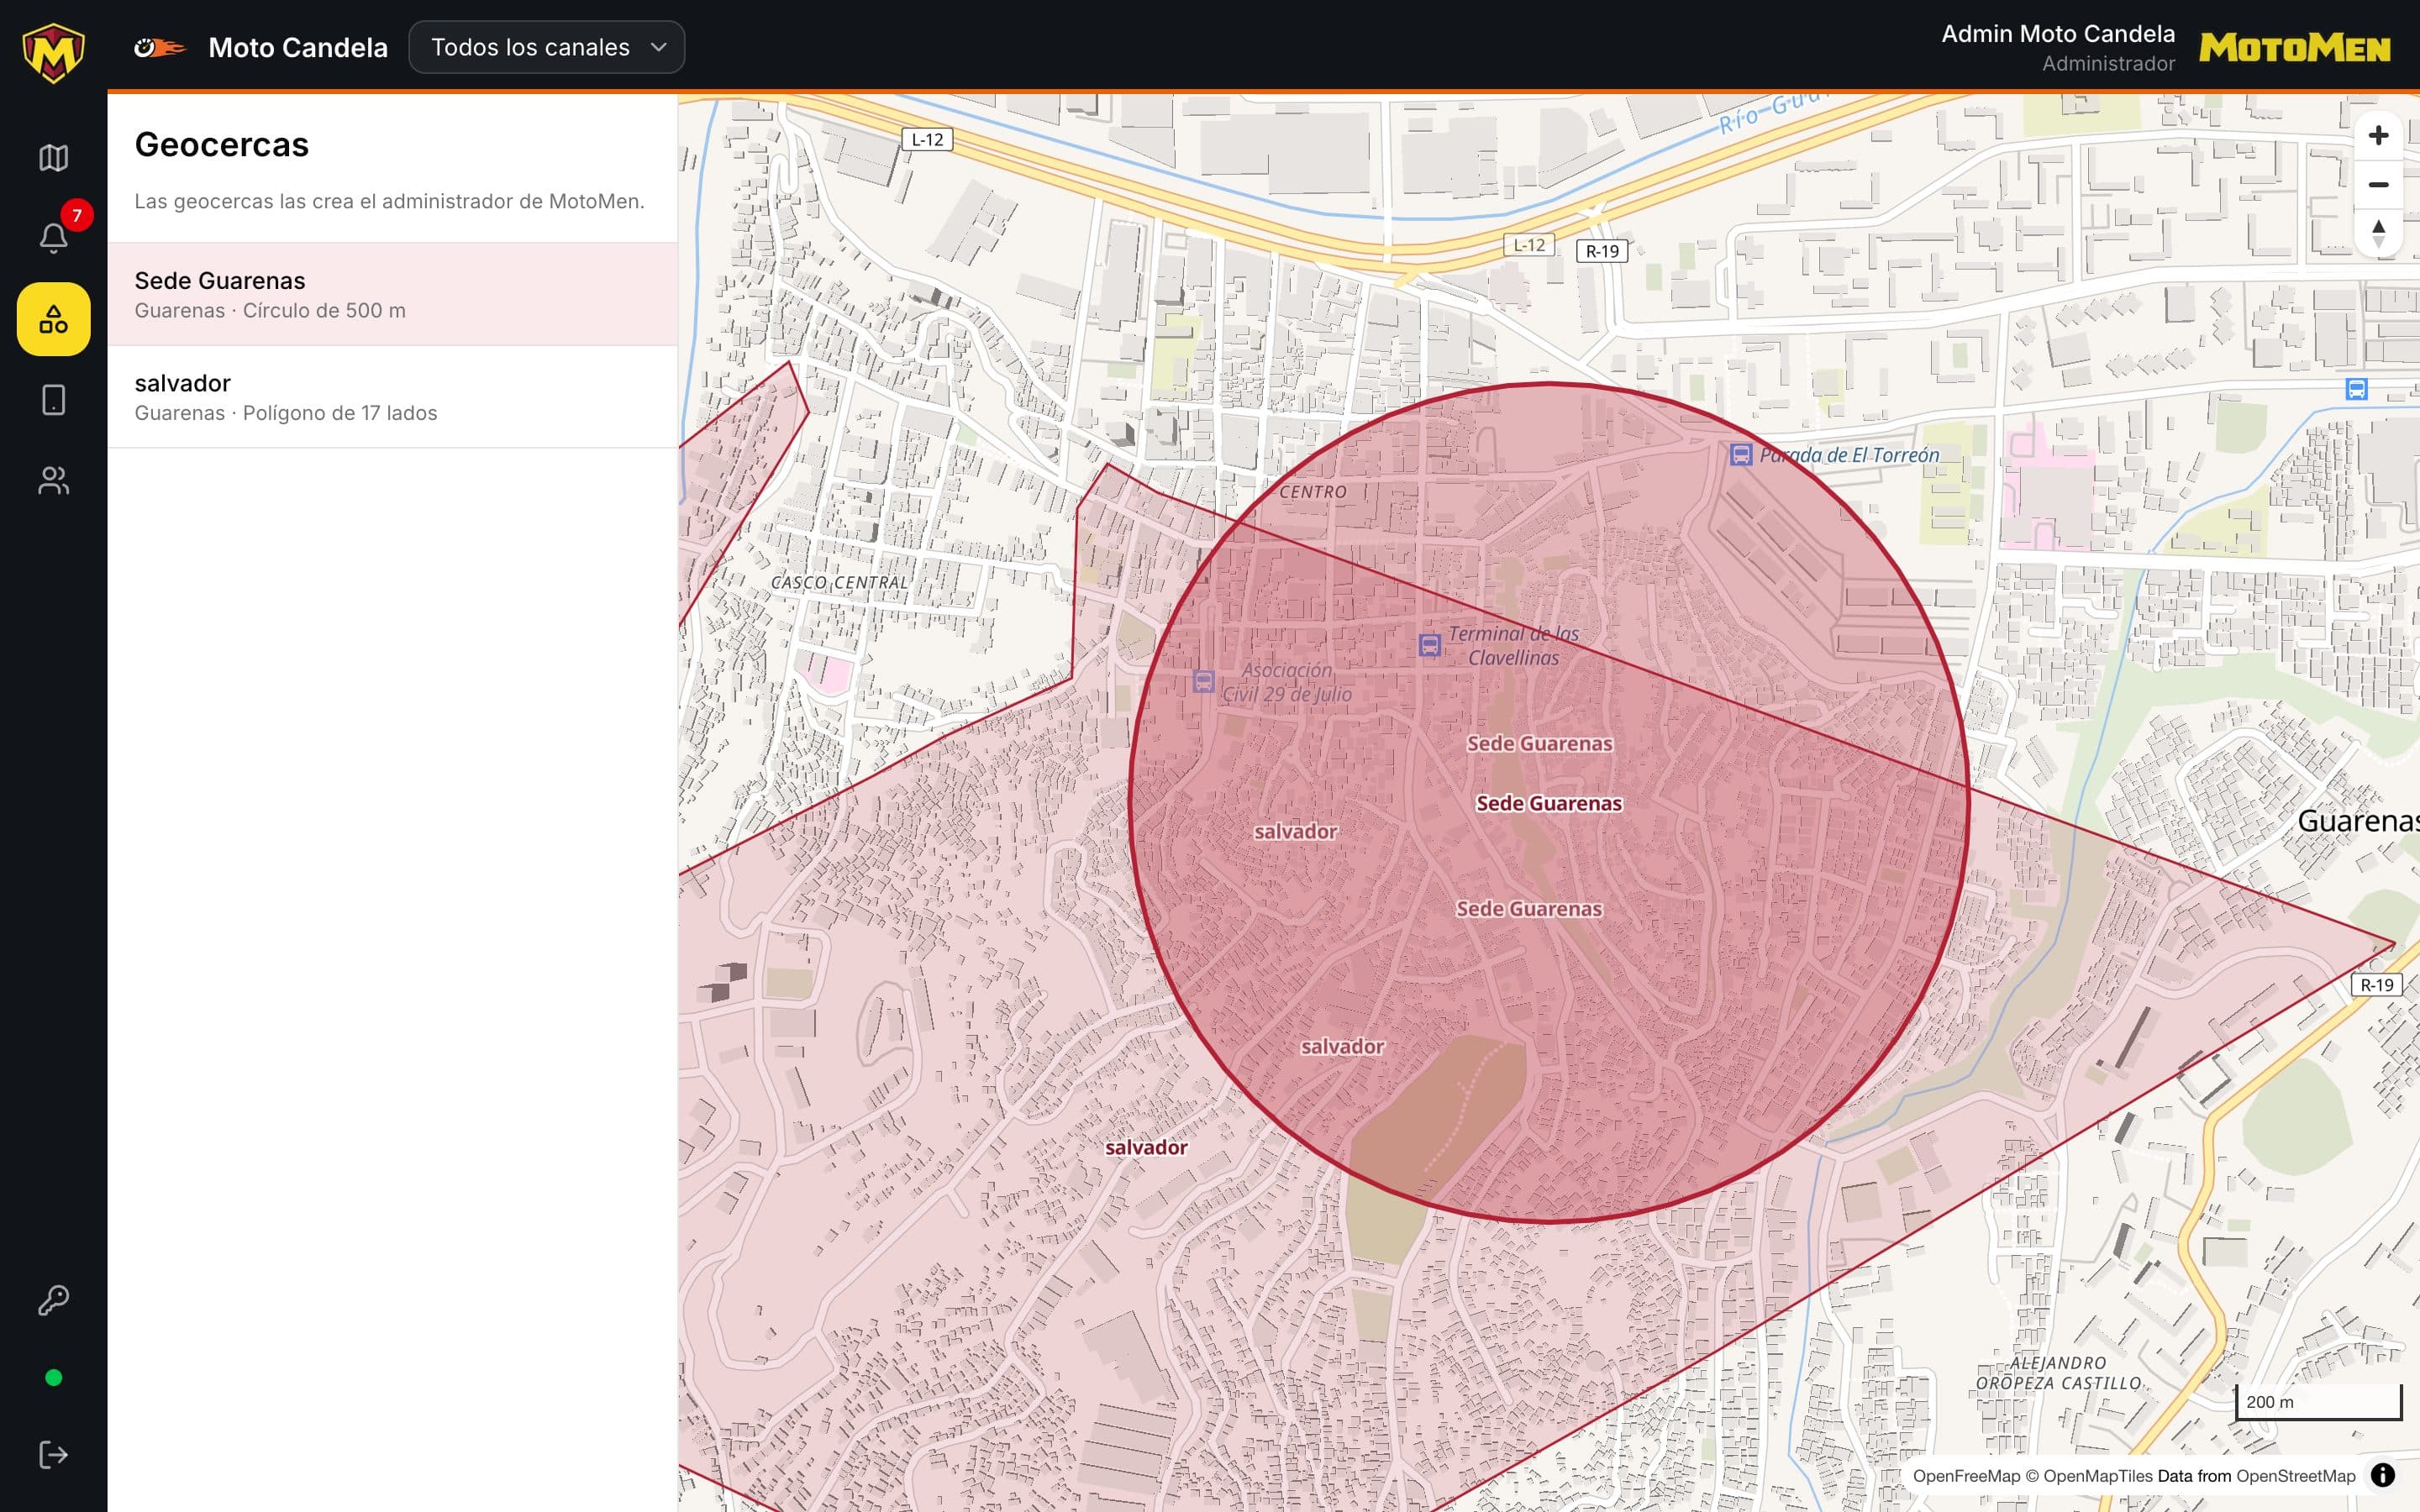The image size is (2420, 1512).
Task: Zoom out on the map
Action: tap(2378, 185)
